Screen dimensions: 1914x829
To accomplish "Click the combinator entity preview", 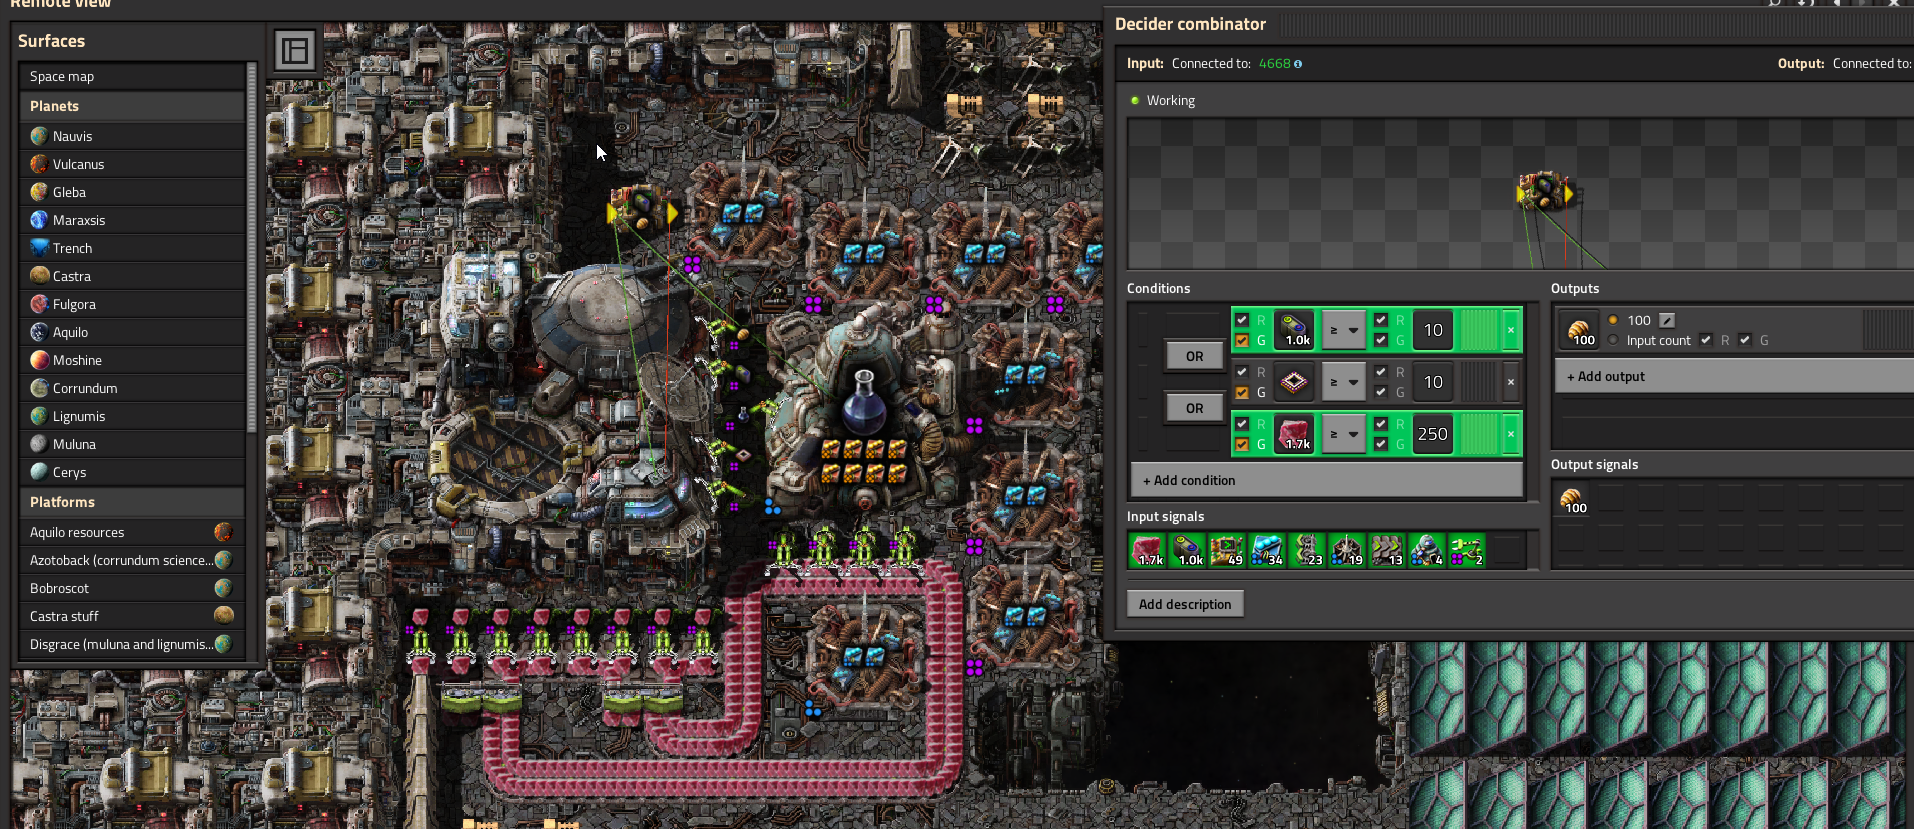I will click(x=1545, y=191).
